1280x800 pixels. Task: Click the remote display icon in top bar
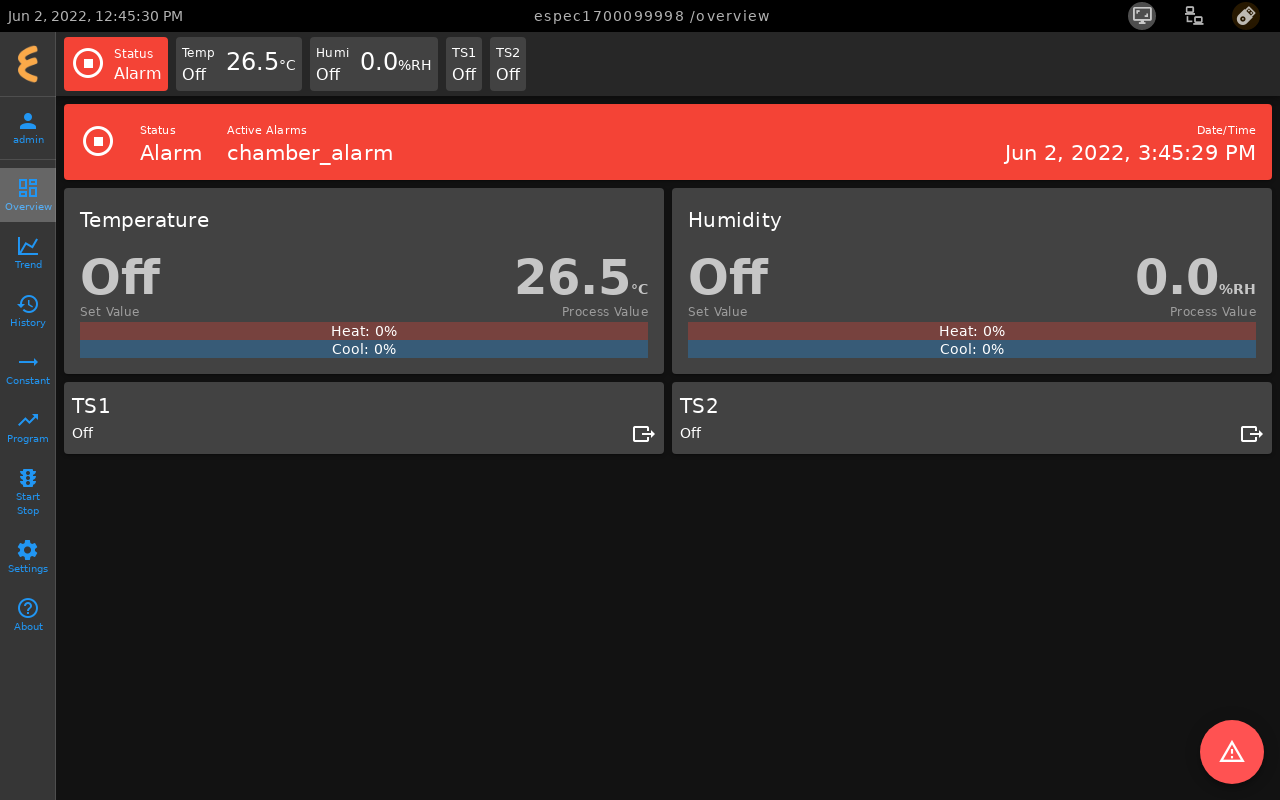pos(1142,15)
